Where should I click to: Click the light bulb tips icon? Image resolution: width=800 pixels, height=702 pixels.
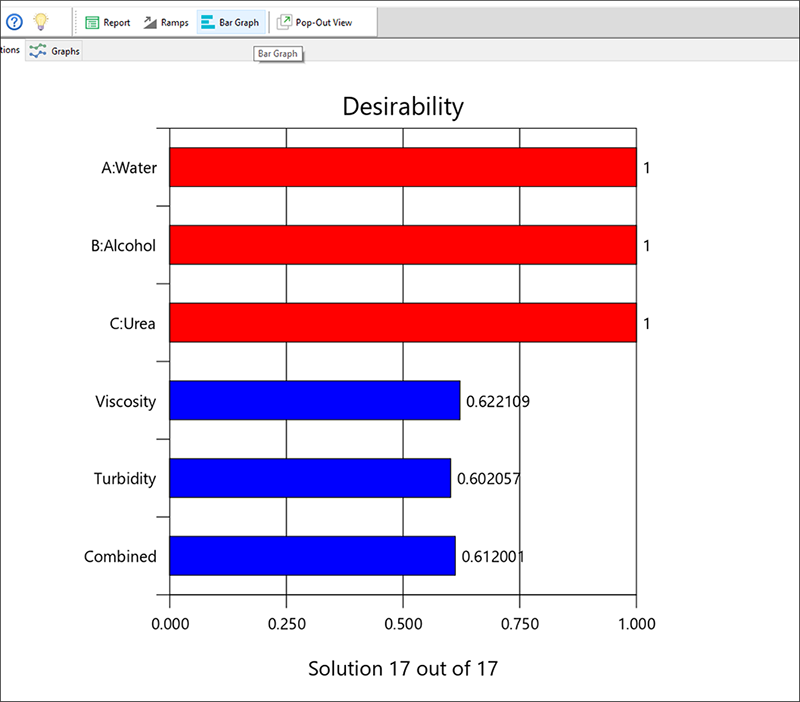[x=41, y=21]
